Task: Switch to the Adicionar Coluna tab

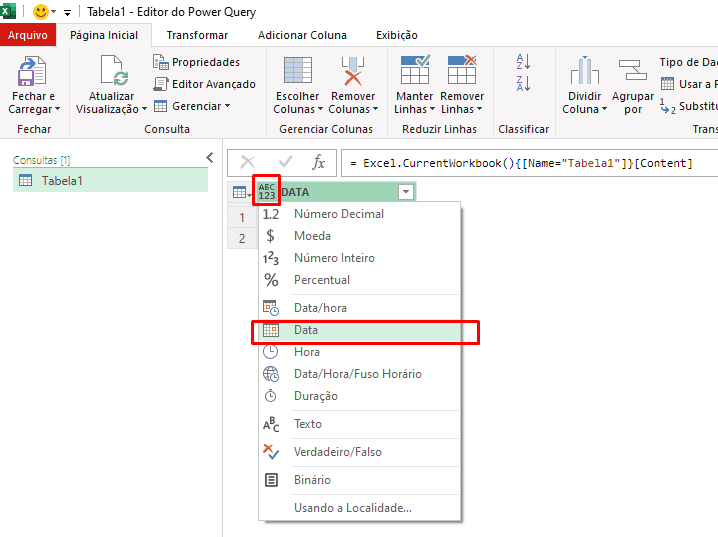Action: (x=302, y=35)
